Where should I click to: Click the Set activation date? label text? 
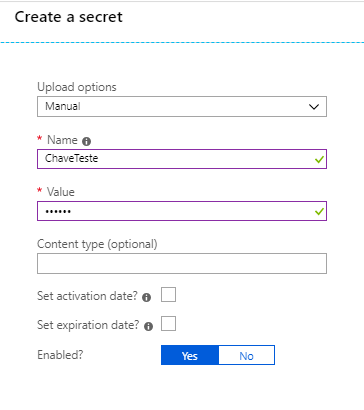(x=87, y=296)
